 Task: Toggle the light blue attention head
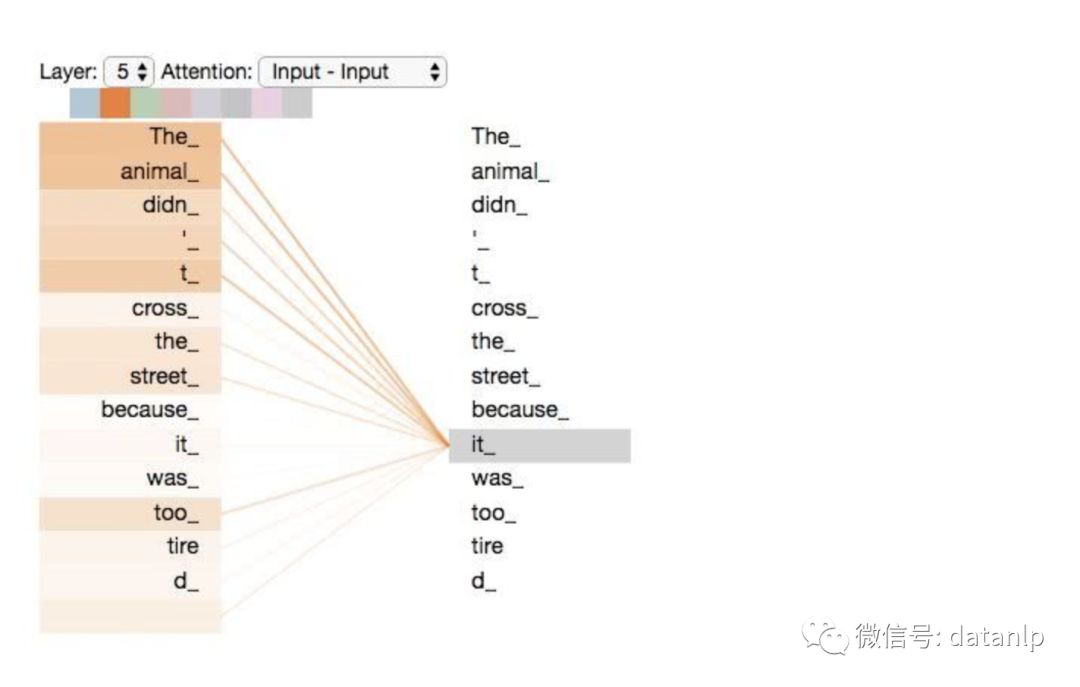[85, 103]
